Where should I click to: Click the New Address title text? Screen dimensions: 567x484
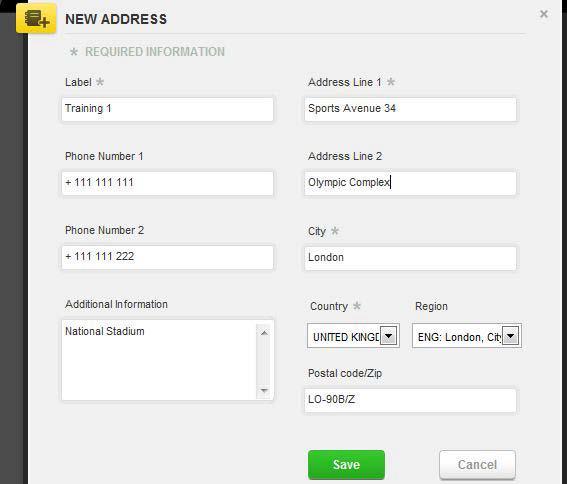point(116,19)
